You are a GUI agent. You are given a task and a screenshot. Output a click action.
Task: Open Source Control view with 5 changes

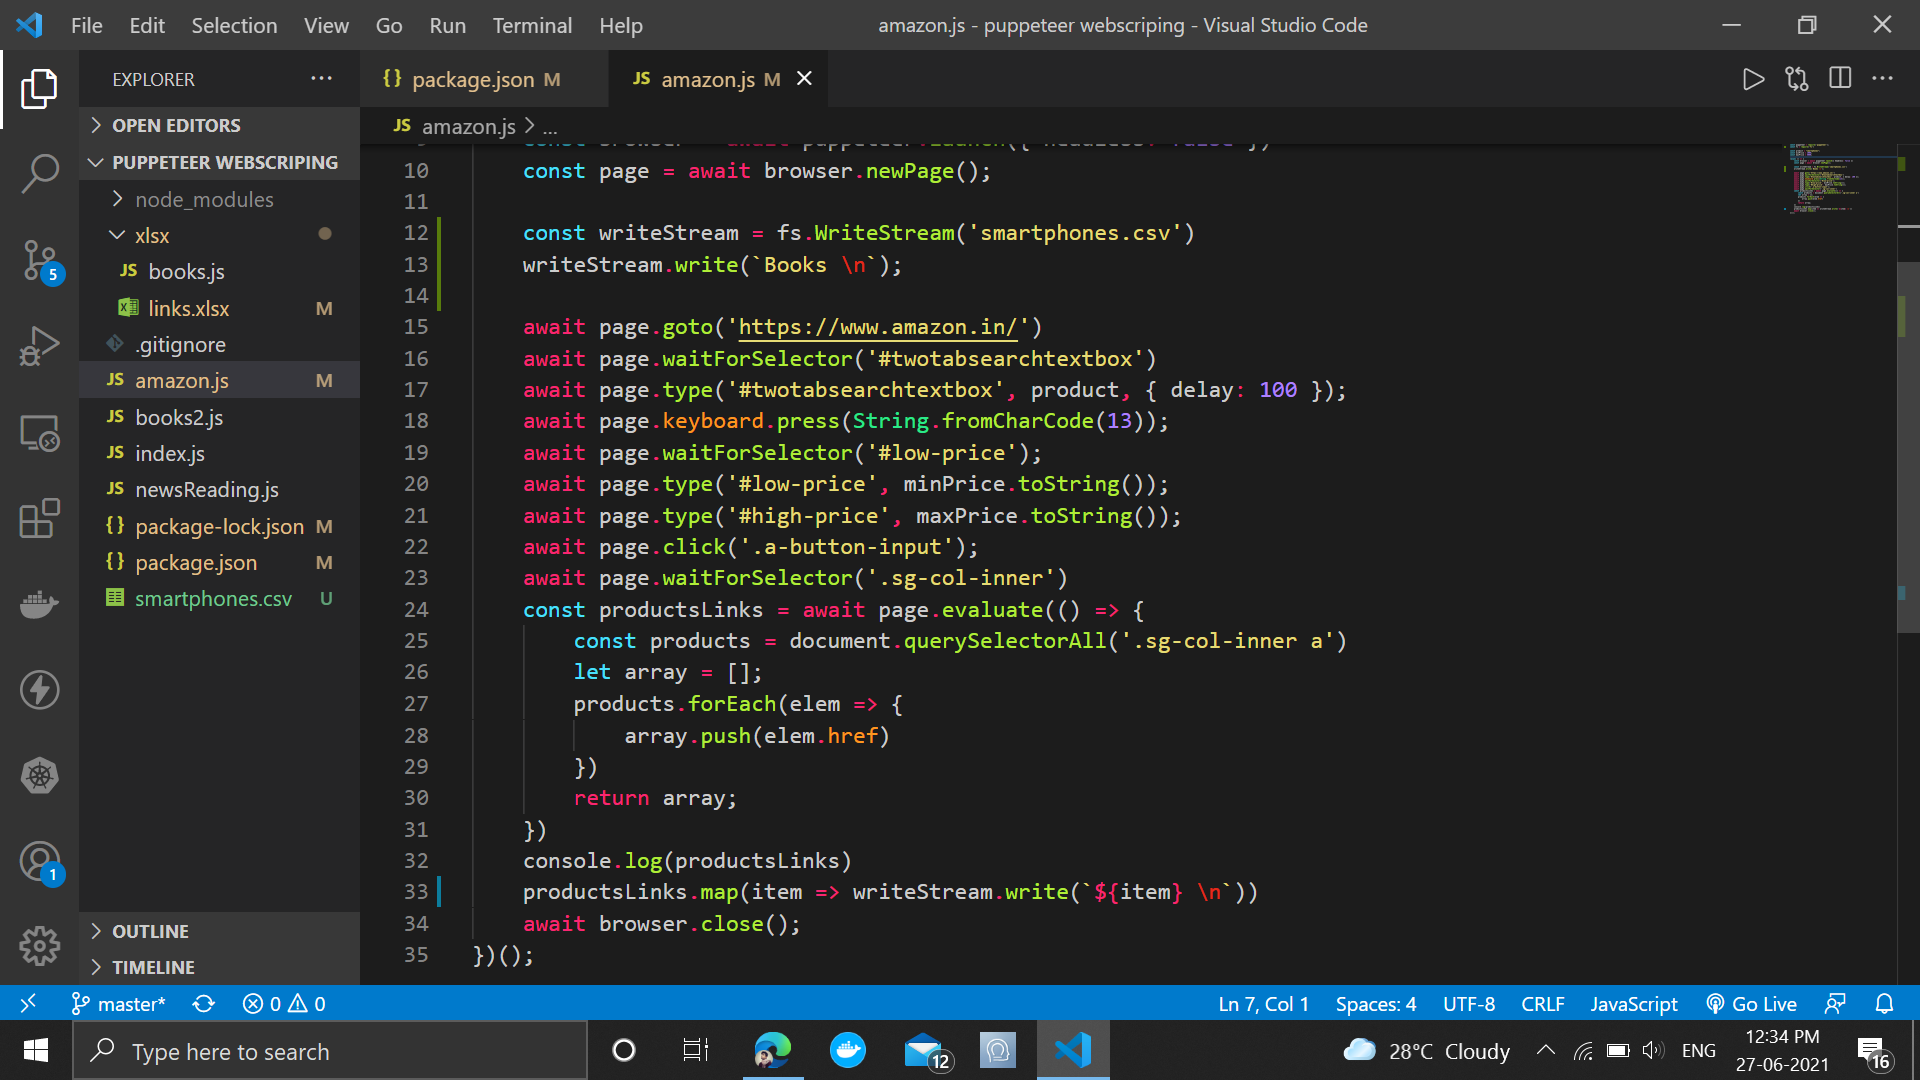[x=40, y=261]
